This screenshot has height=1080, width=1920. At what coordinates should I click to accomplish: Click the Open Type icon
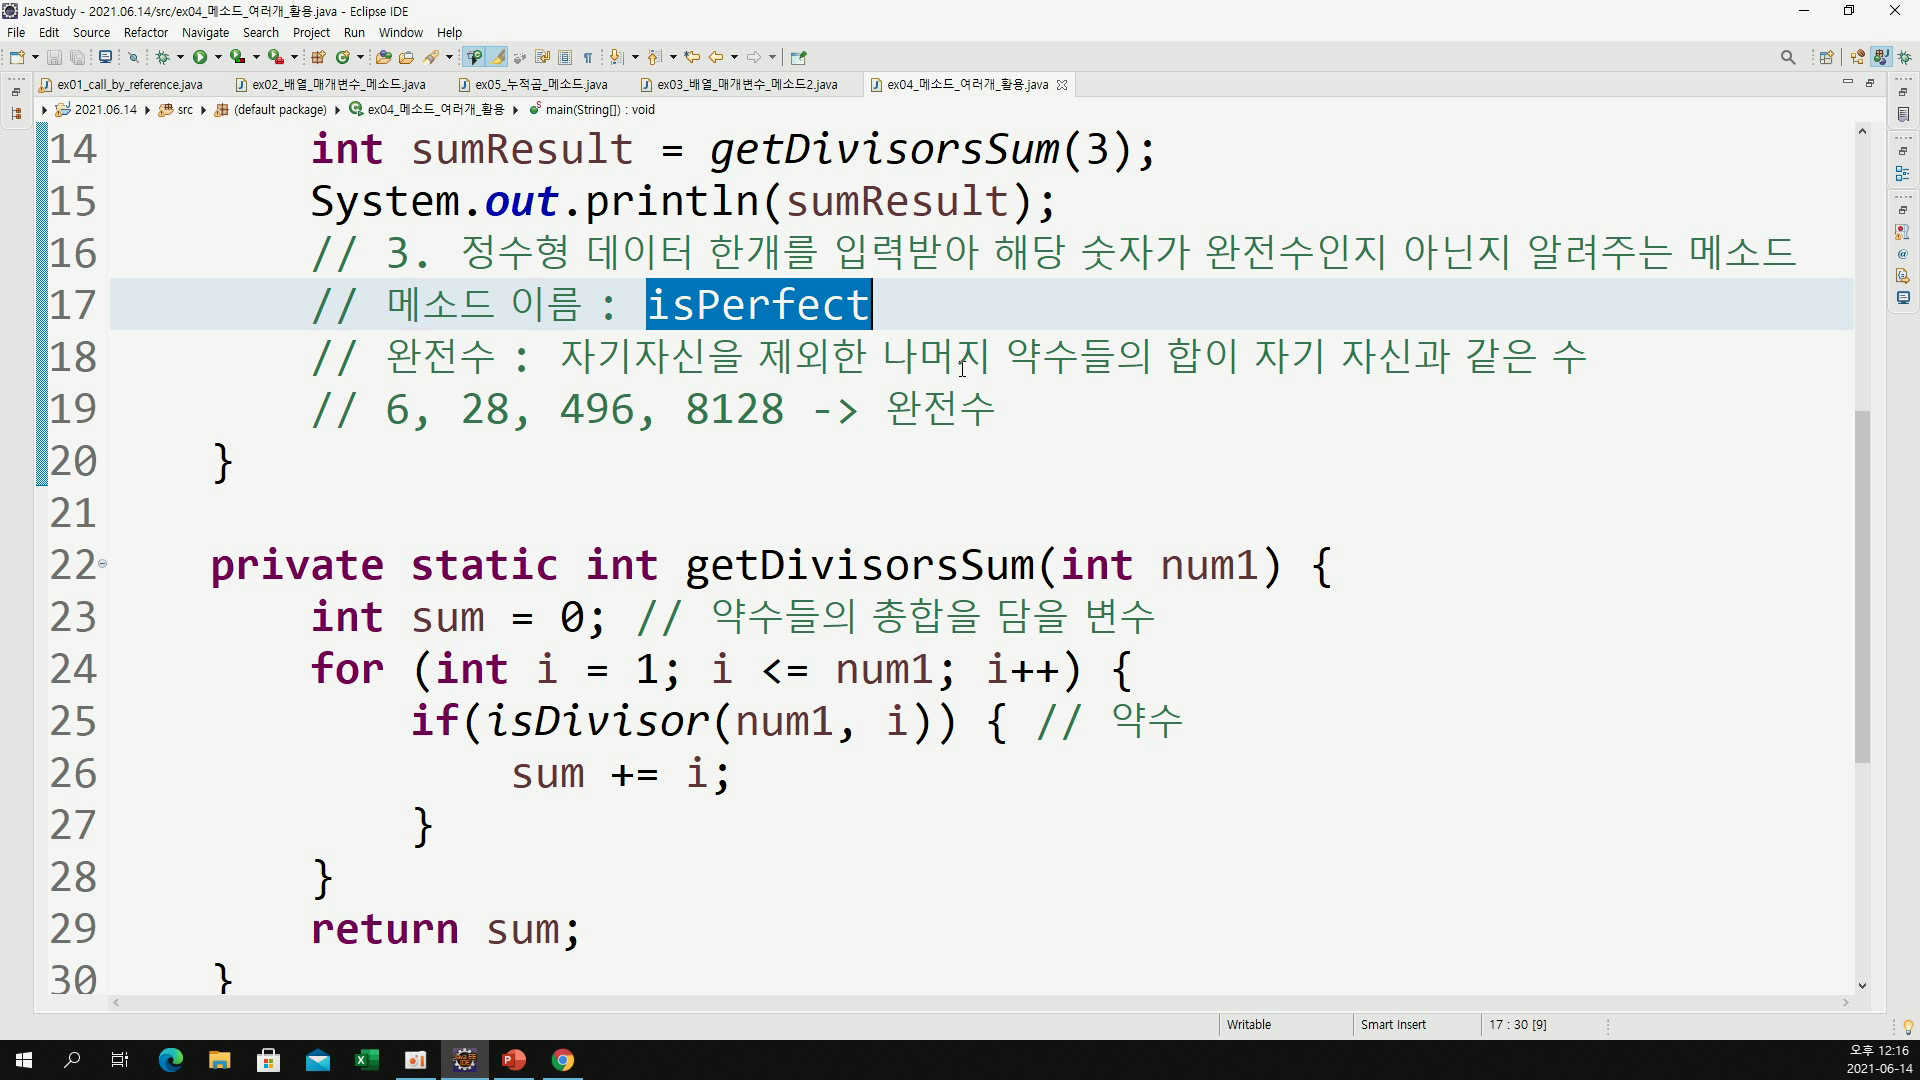[383, 57]
